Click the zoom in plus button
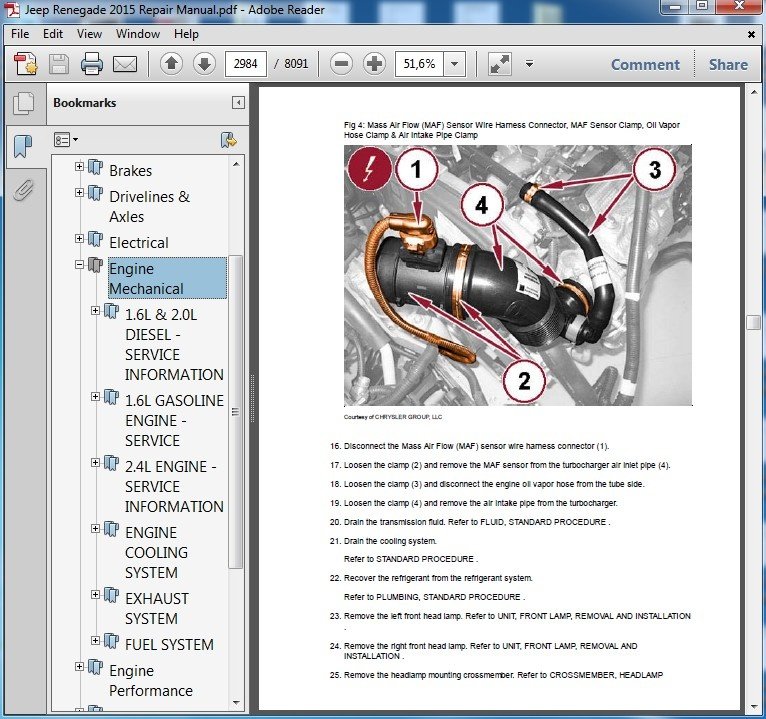Image resolution: width=766 pixels, height=719 pixels. (x=374, y=64)
